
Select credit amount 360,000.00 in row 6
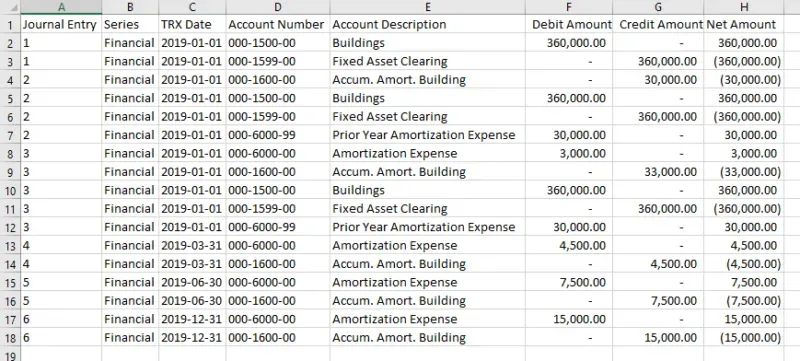[x=658, y=117]
